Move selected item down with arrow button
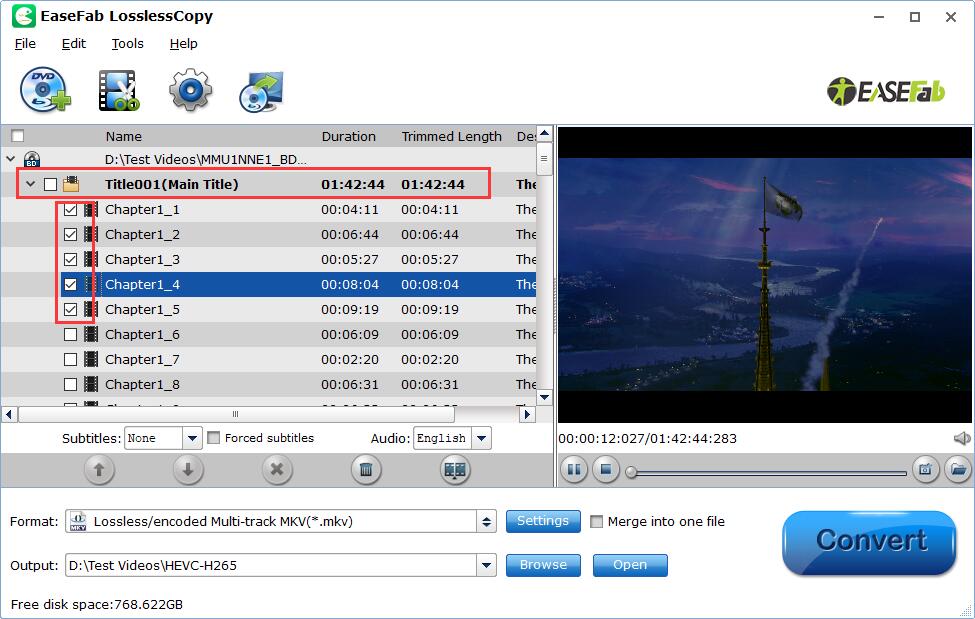The width and height of the screenshot is (975, 619). coord(188,470)
